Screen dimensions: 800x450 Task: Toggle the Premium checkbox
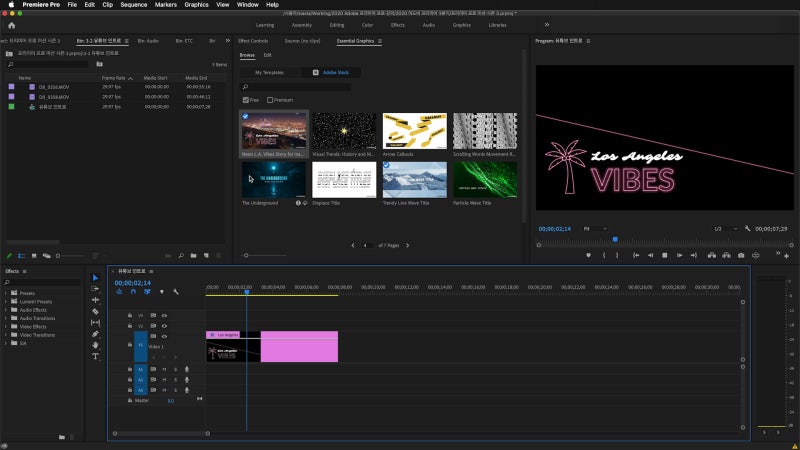click(270, 100)
